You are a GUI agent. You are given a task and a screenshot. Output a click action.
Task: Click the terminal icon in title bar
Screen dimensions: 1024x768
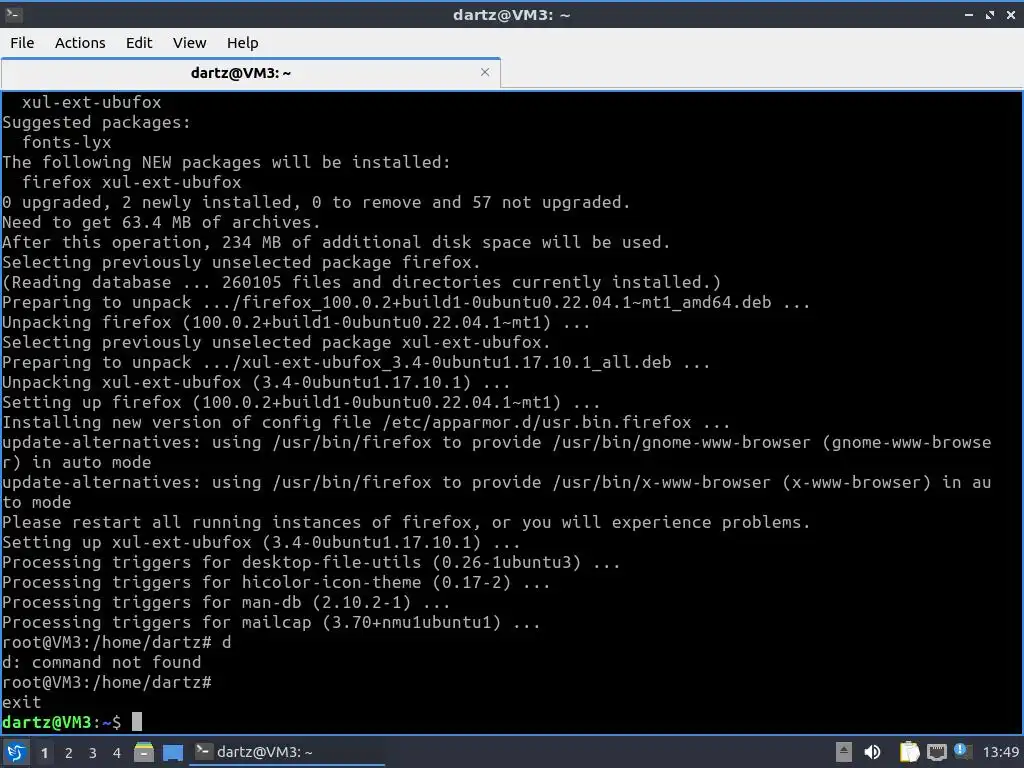[13, 14]
